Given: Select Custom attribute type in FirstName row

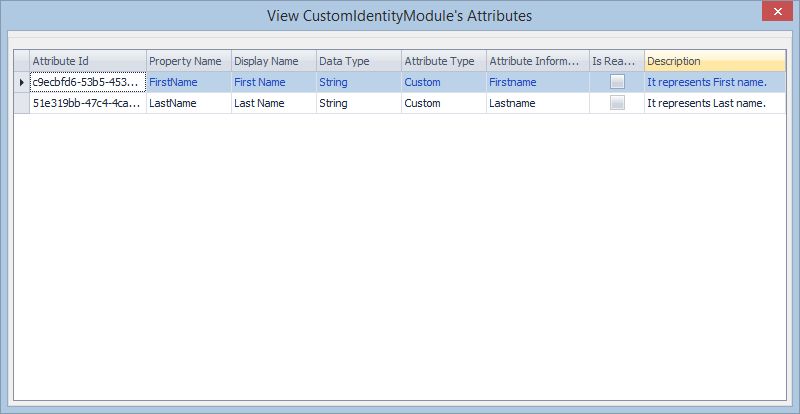Looking at the screenshot, I should 444,82.
